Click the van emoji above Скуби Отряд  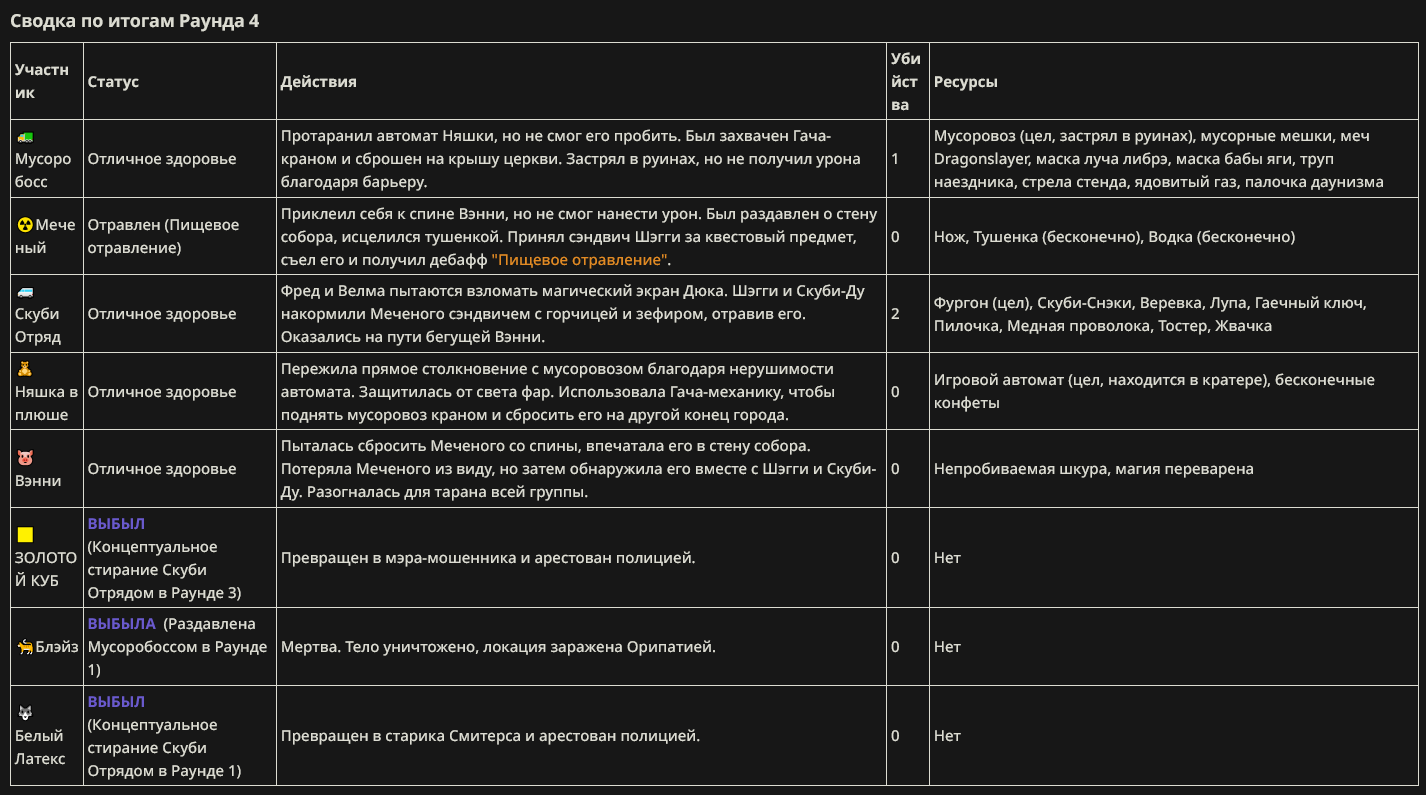click(x=25, y=291)
